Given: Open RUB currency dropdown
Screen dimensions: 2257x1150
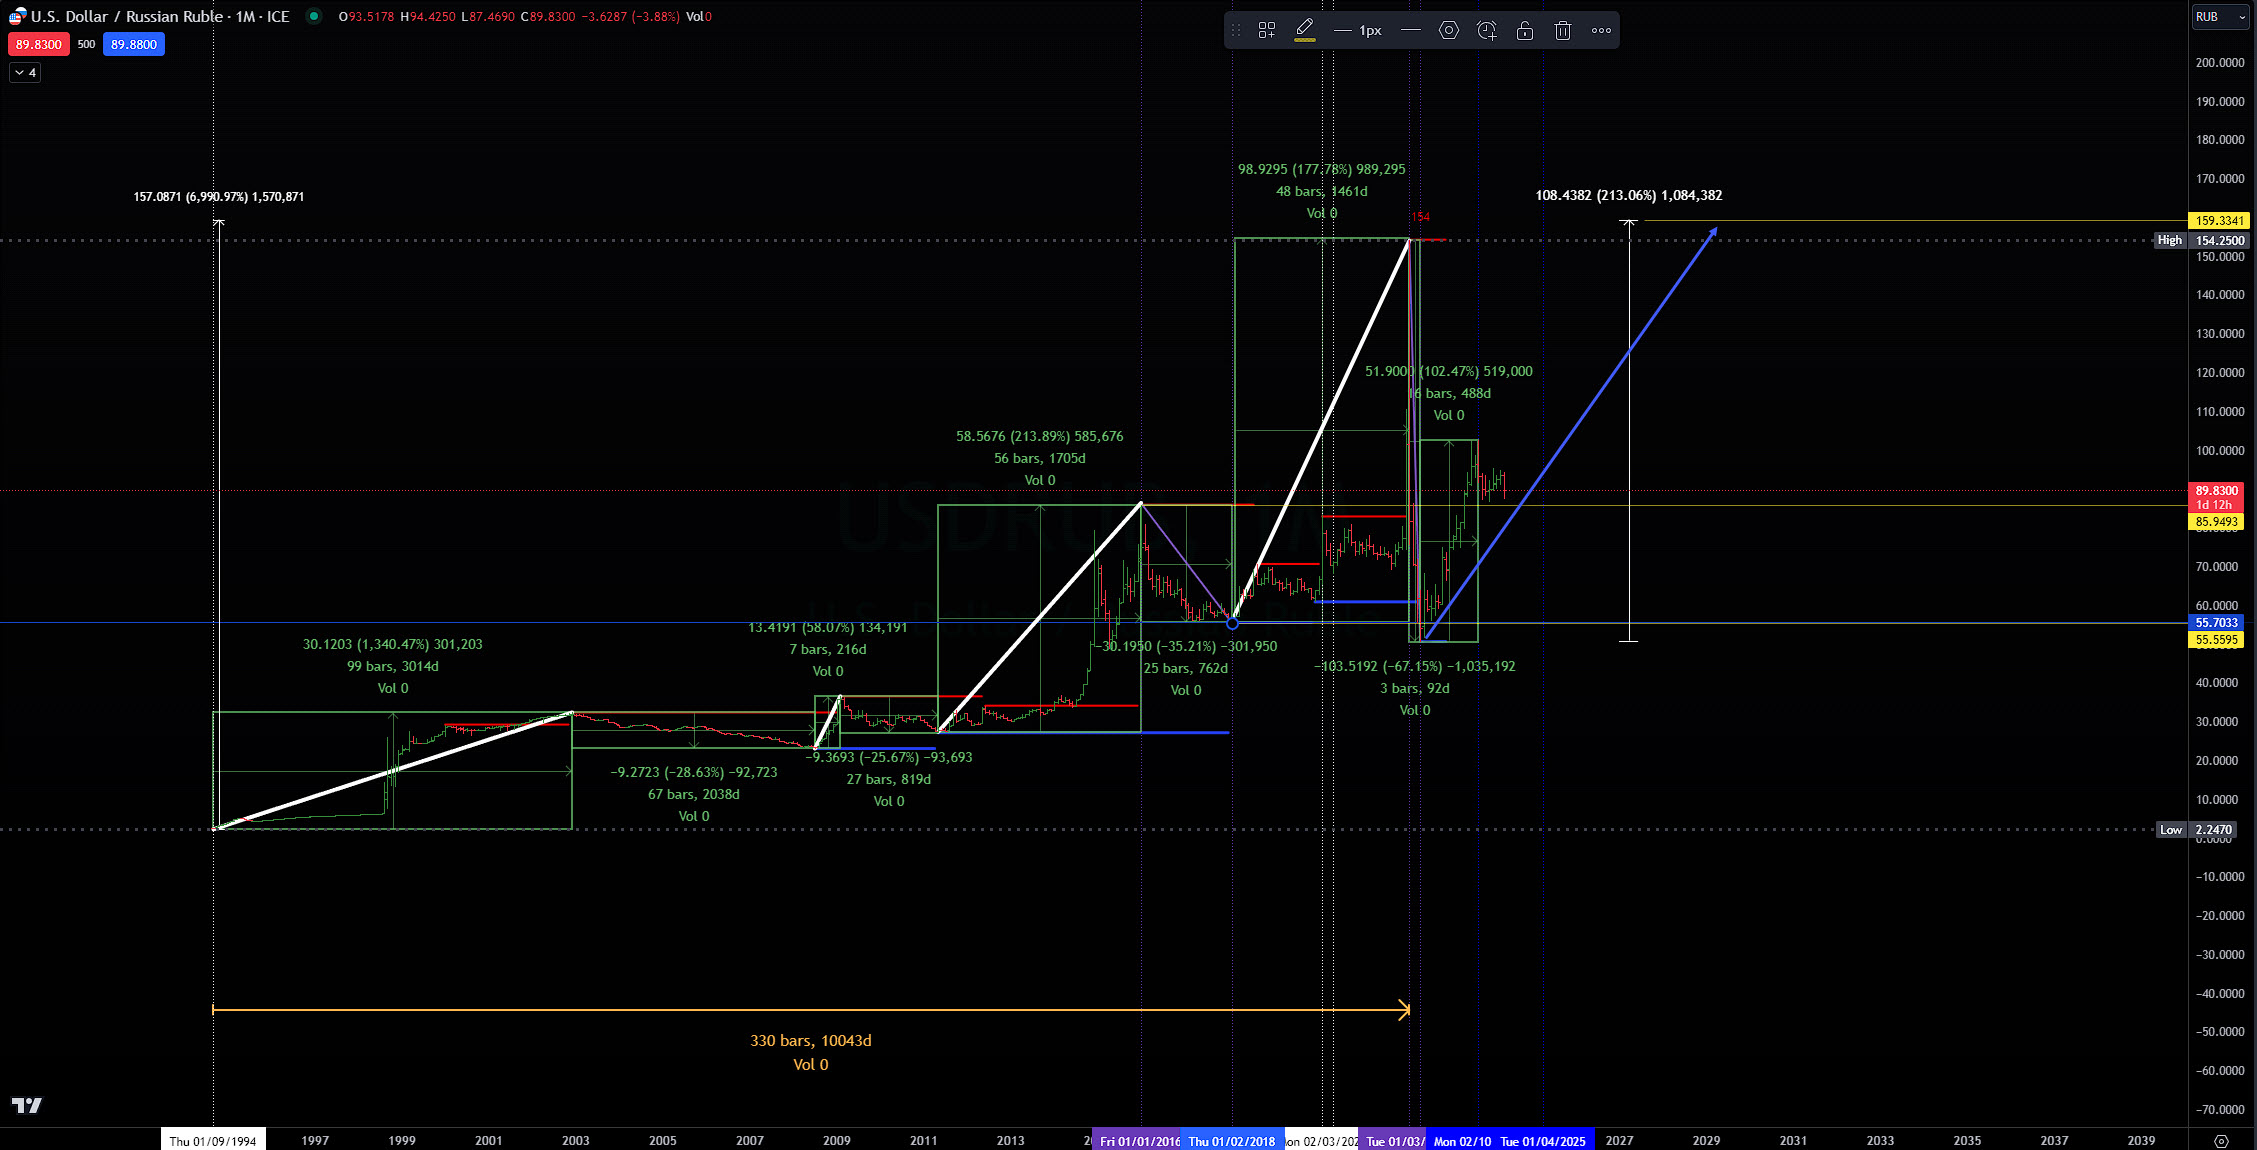Looking at the screenshot, I should [x=2220, y=17].
